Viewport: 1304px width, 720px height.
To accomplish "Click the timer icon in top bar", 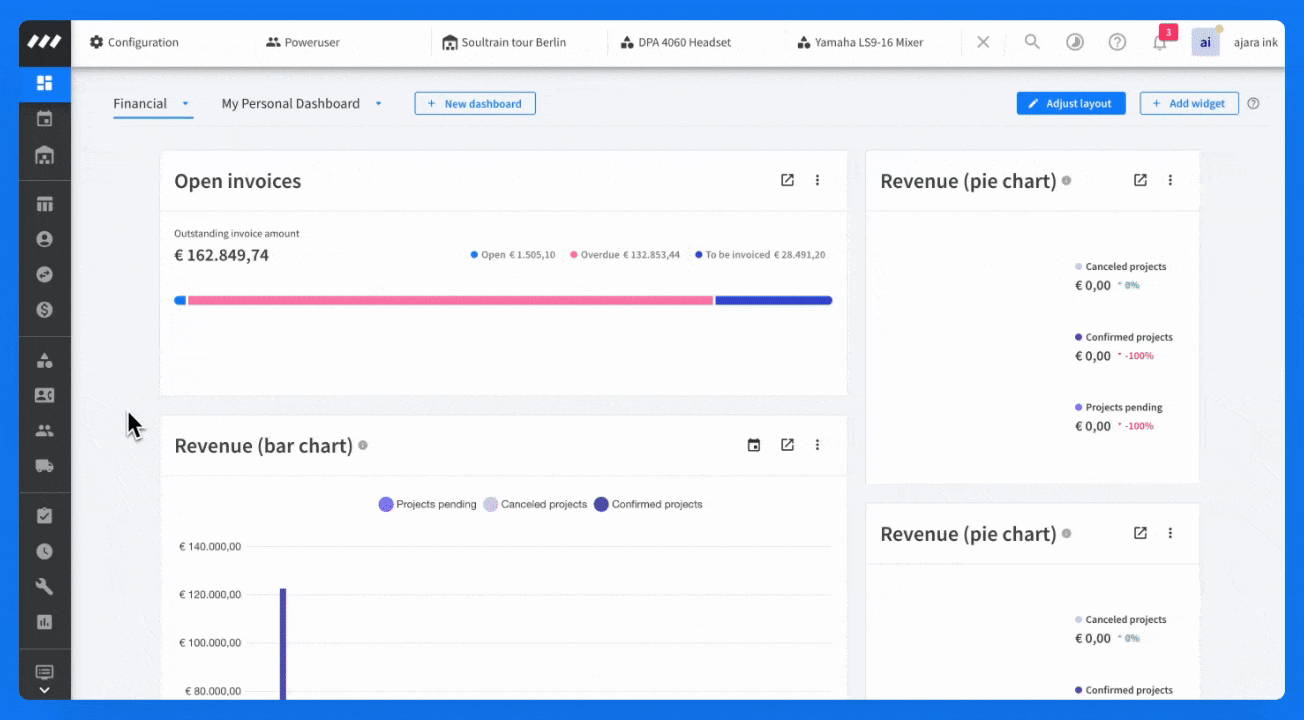I will point(1075,42).
